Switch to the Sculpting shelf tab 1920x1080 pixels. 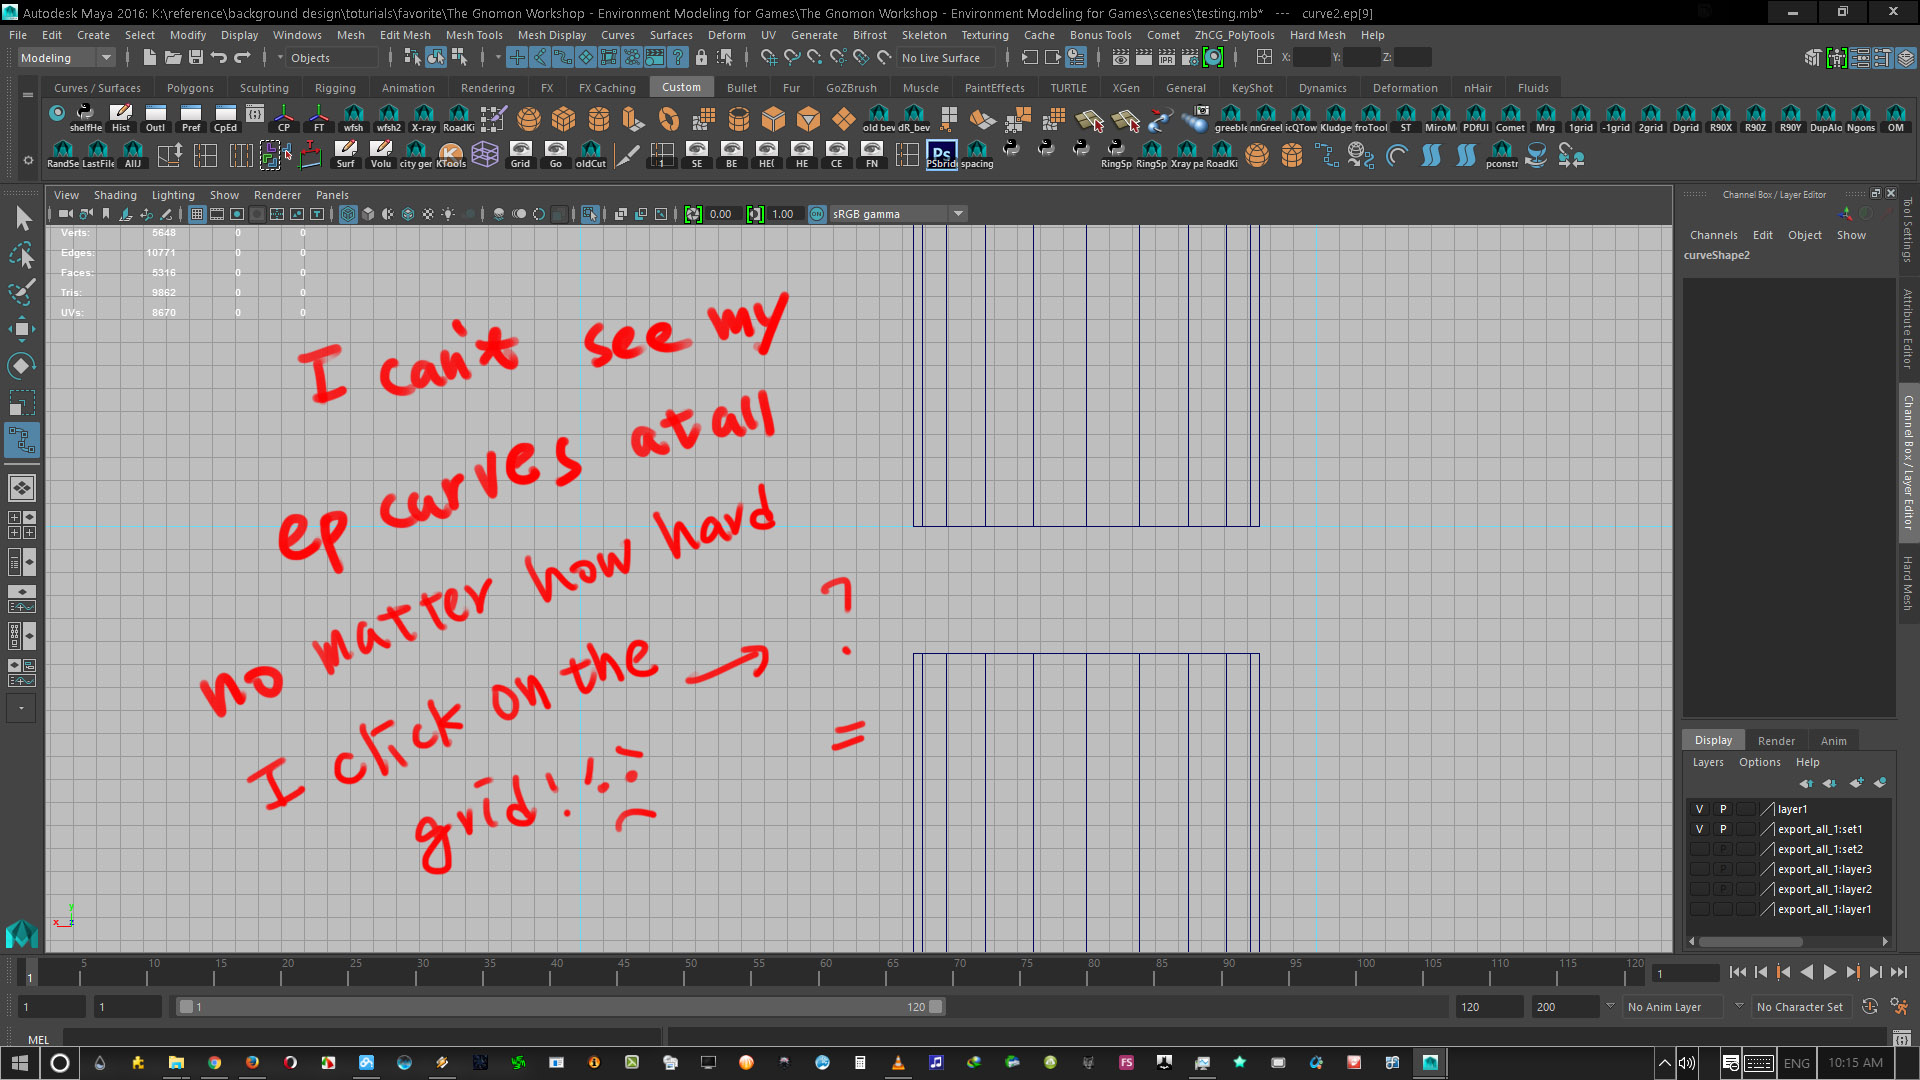pyautogui.click(x=263, y=88)
